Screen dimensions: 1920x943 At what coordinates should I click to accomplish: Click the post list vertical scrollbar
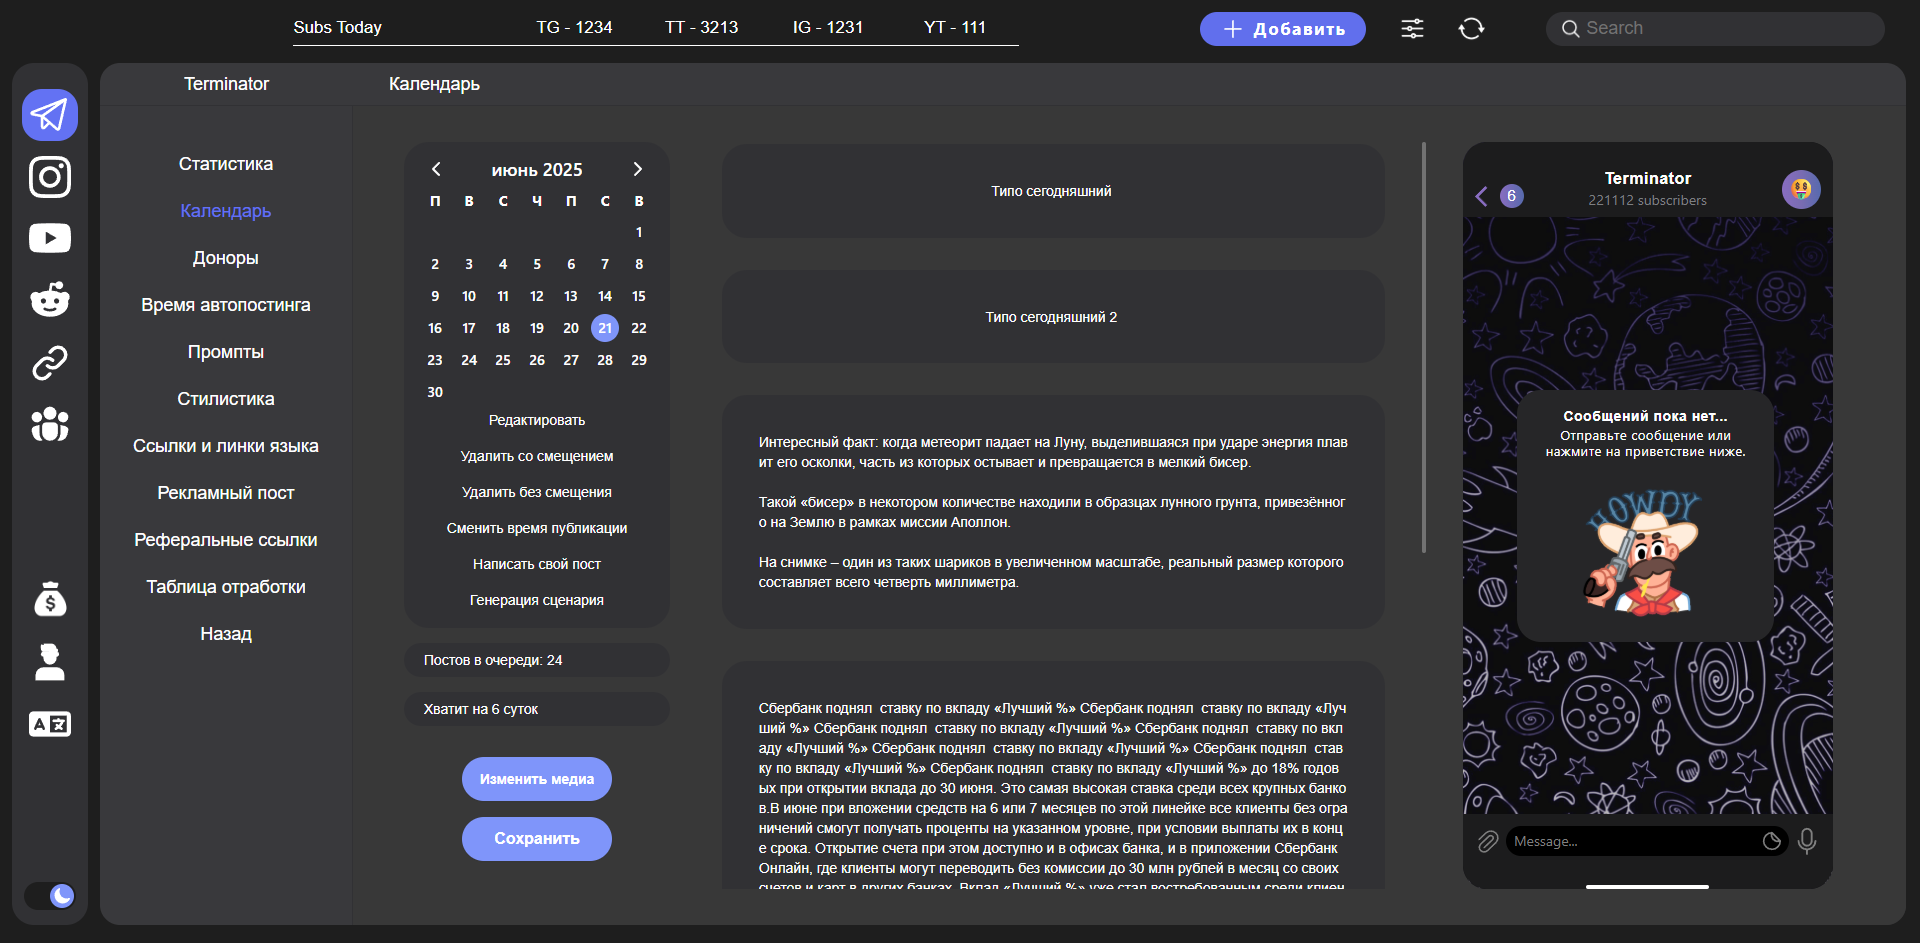(x=1423, y=347)
